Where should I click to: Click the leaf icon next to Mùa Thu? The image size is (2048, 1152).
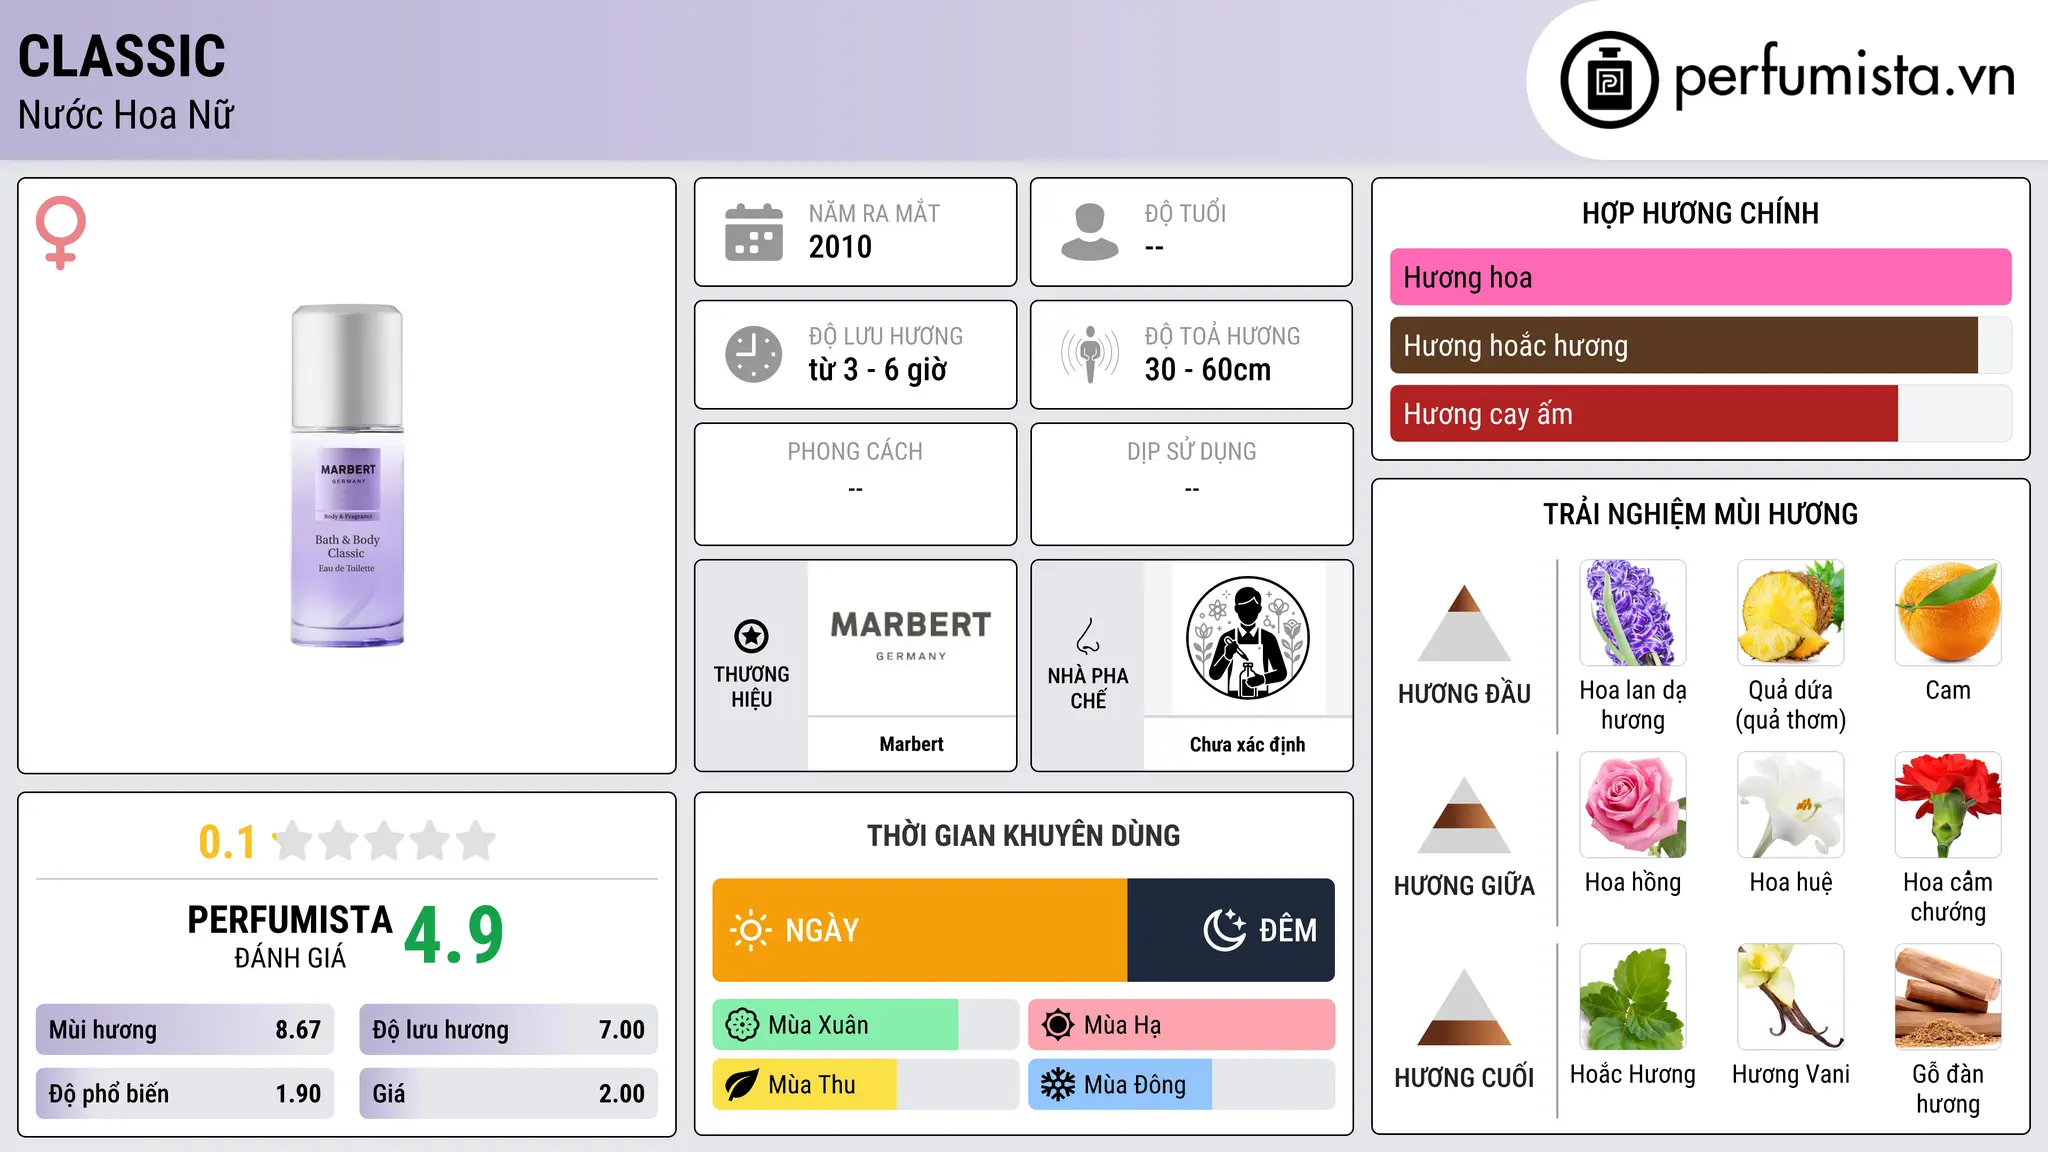click(742, 1085)
